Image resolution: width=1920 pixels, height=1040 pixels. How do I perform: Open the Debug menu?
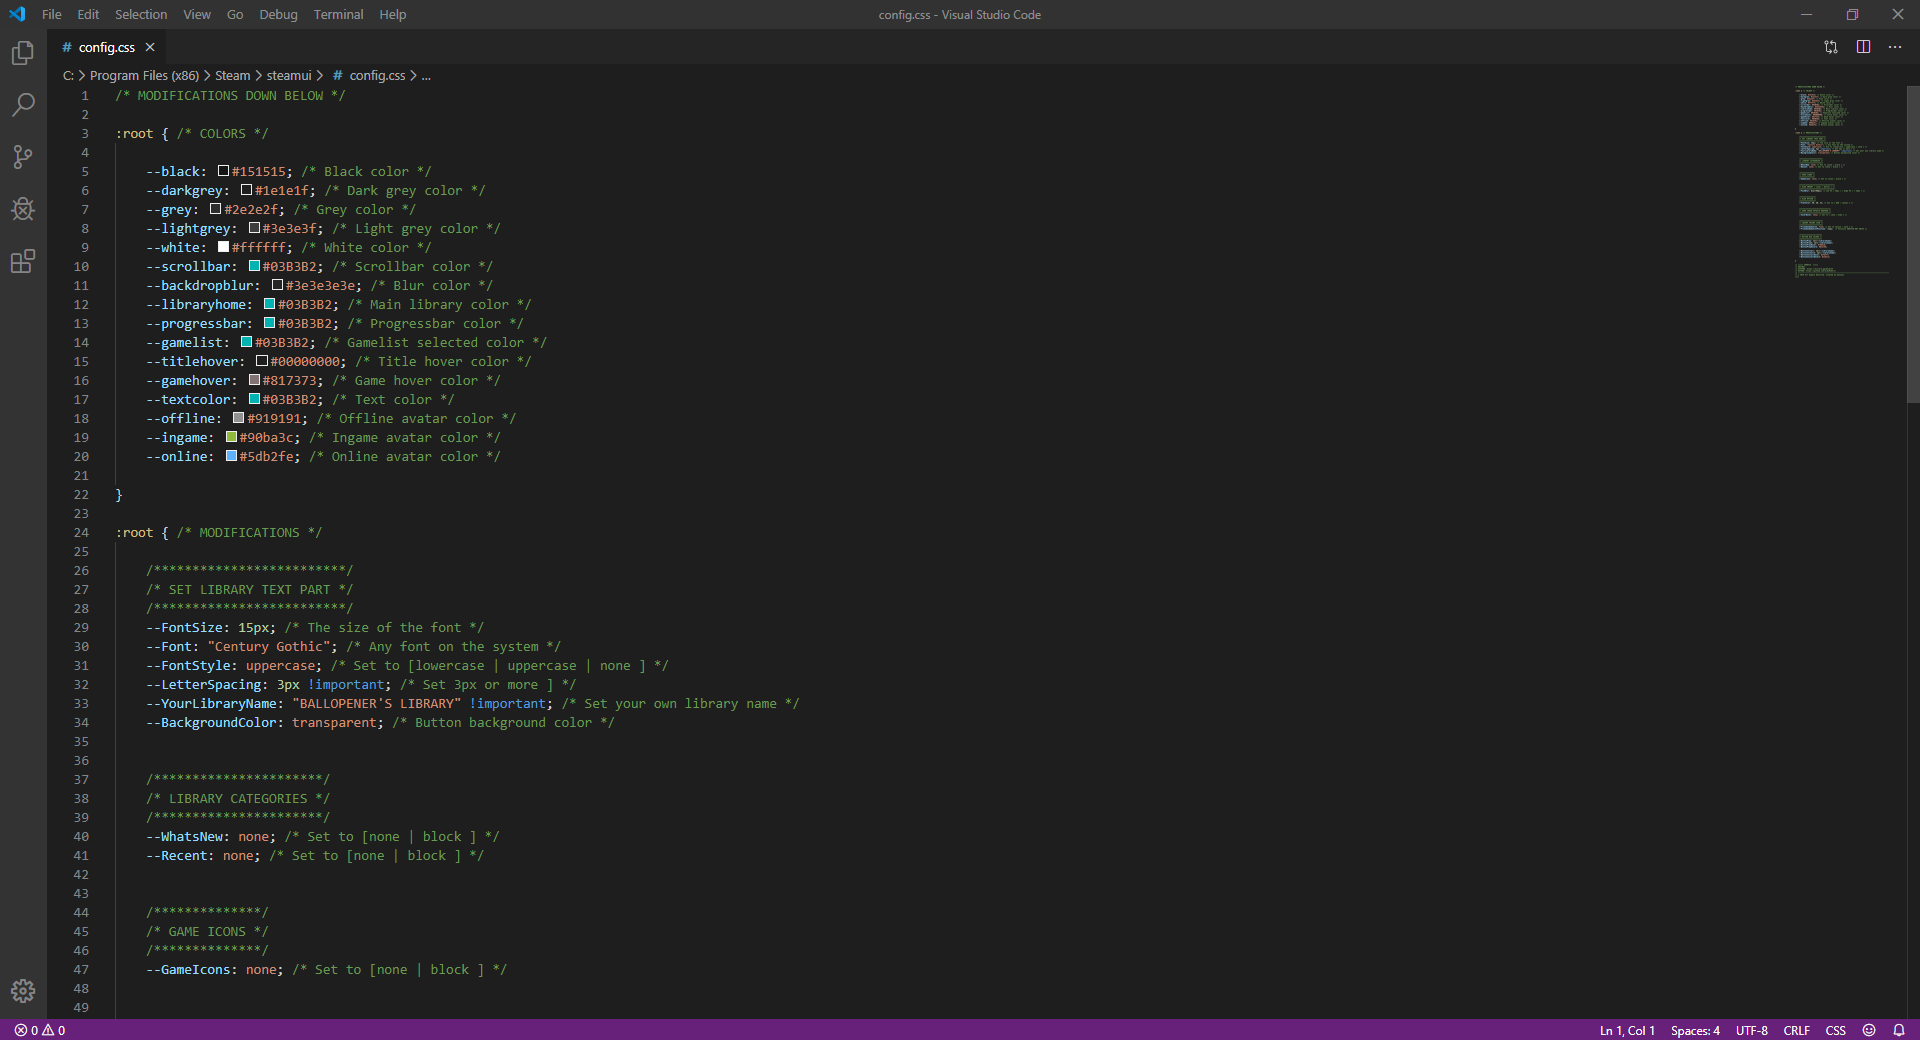(x=278, y=14)
